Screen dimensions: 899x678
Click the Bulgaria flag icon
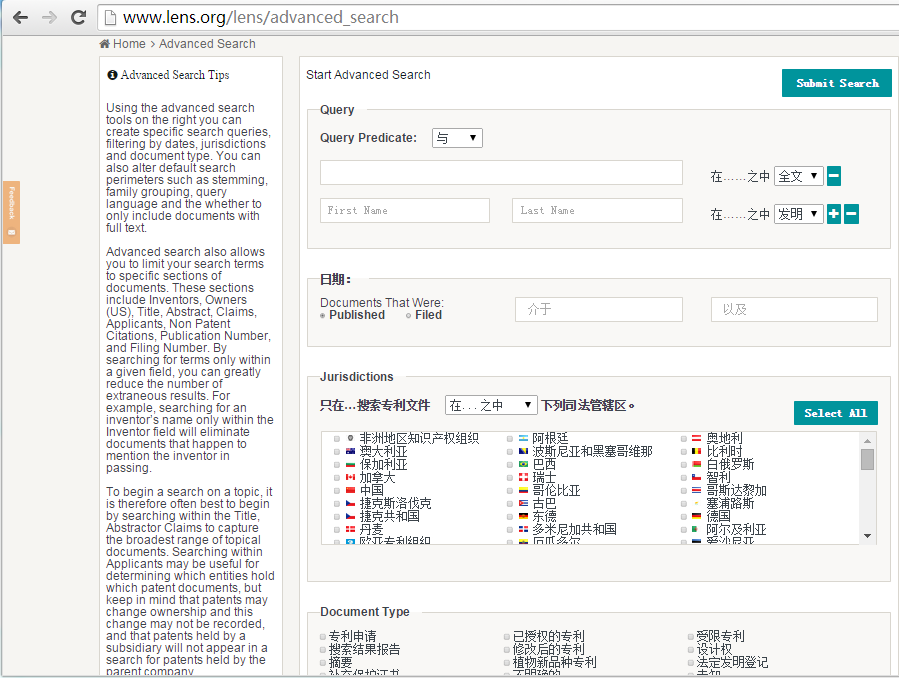point(350,464)
